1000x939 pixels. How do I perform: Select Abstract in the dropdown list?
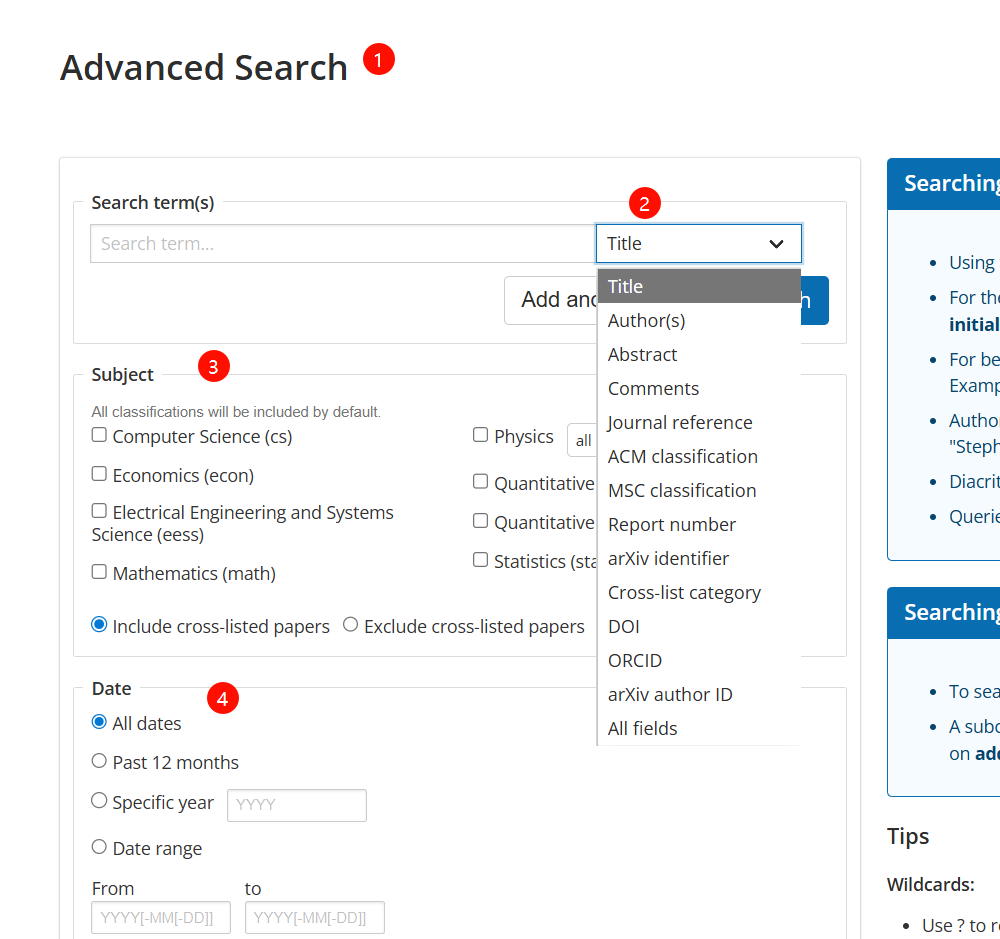pyautogui.click(x=643, y=355)
